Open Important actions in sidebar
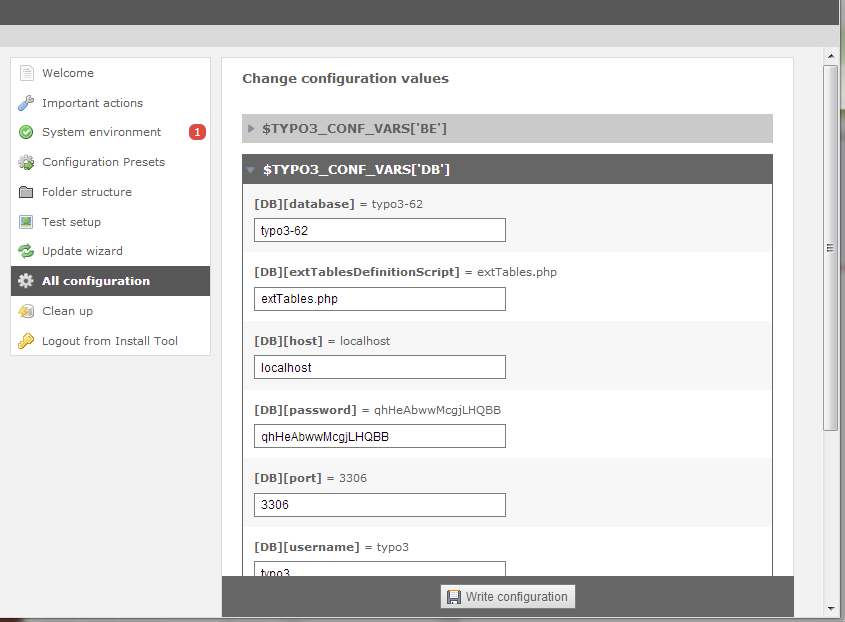 tap(110, 103)
